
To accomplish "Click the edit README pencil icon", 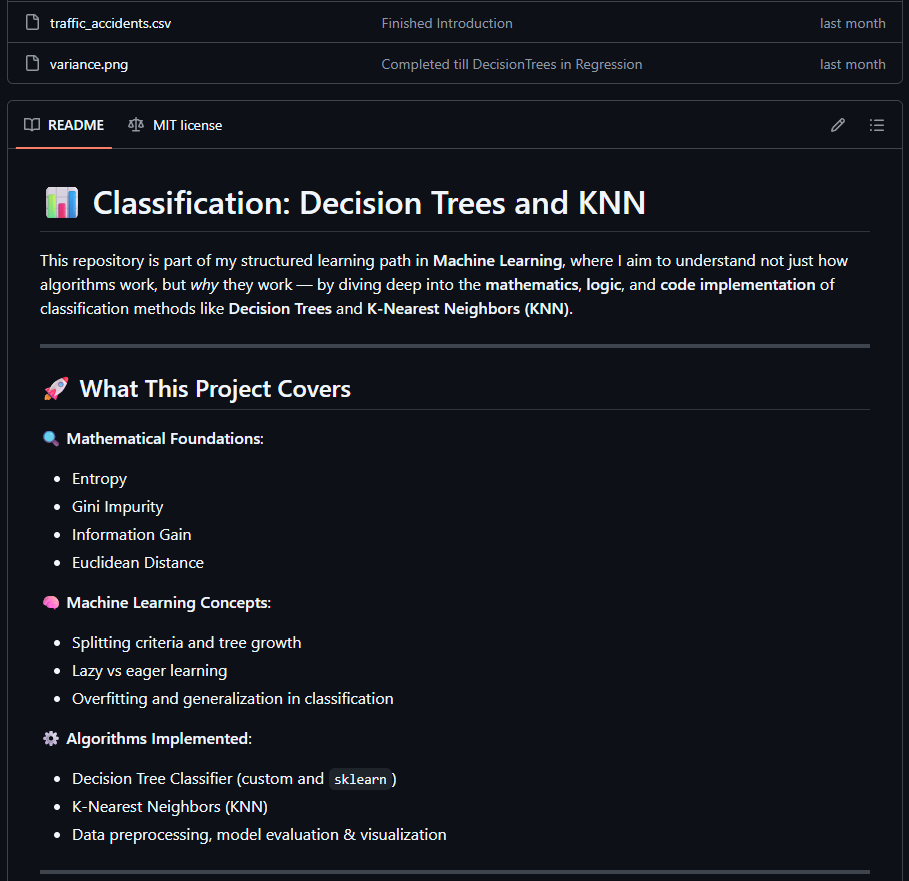I will pos(838,125).
